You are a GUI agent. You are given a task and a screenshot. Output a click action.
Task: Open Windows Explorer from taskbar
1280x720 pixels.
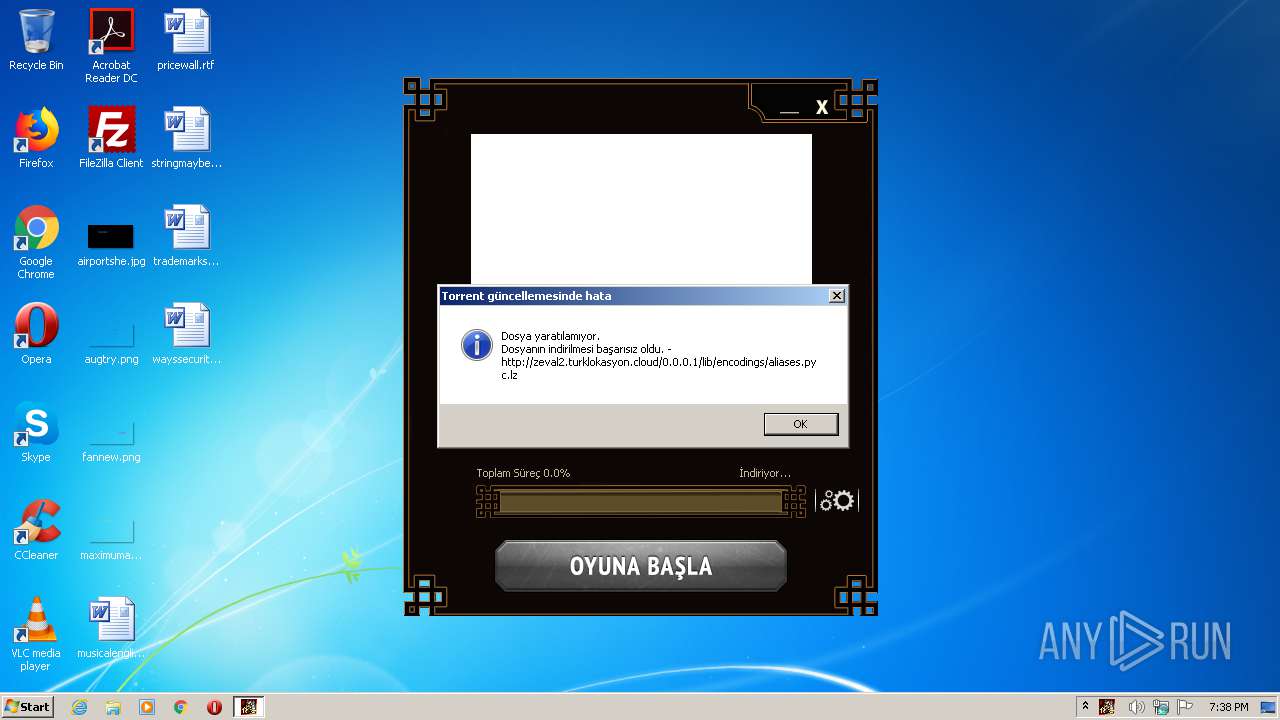pos(113,707)
